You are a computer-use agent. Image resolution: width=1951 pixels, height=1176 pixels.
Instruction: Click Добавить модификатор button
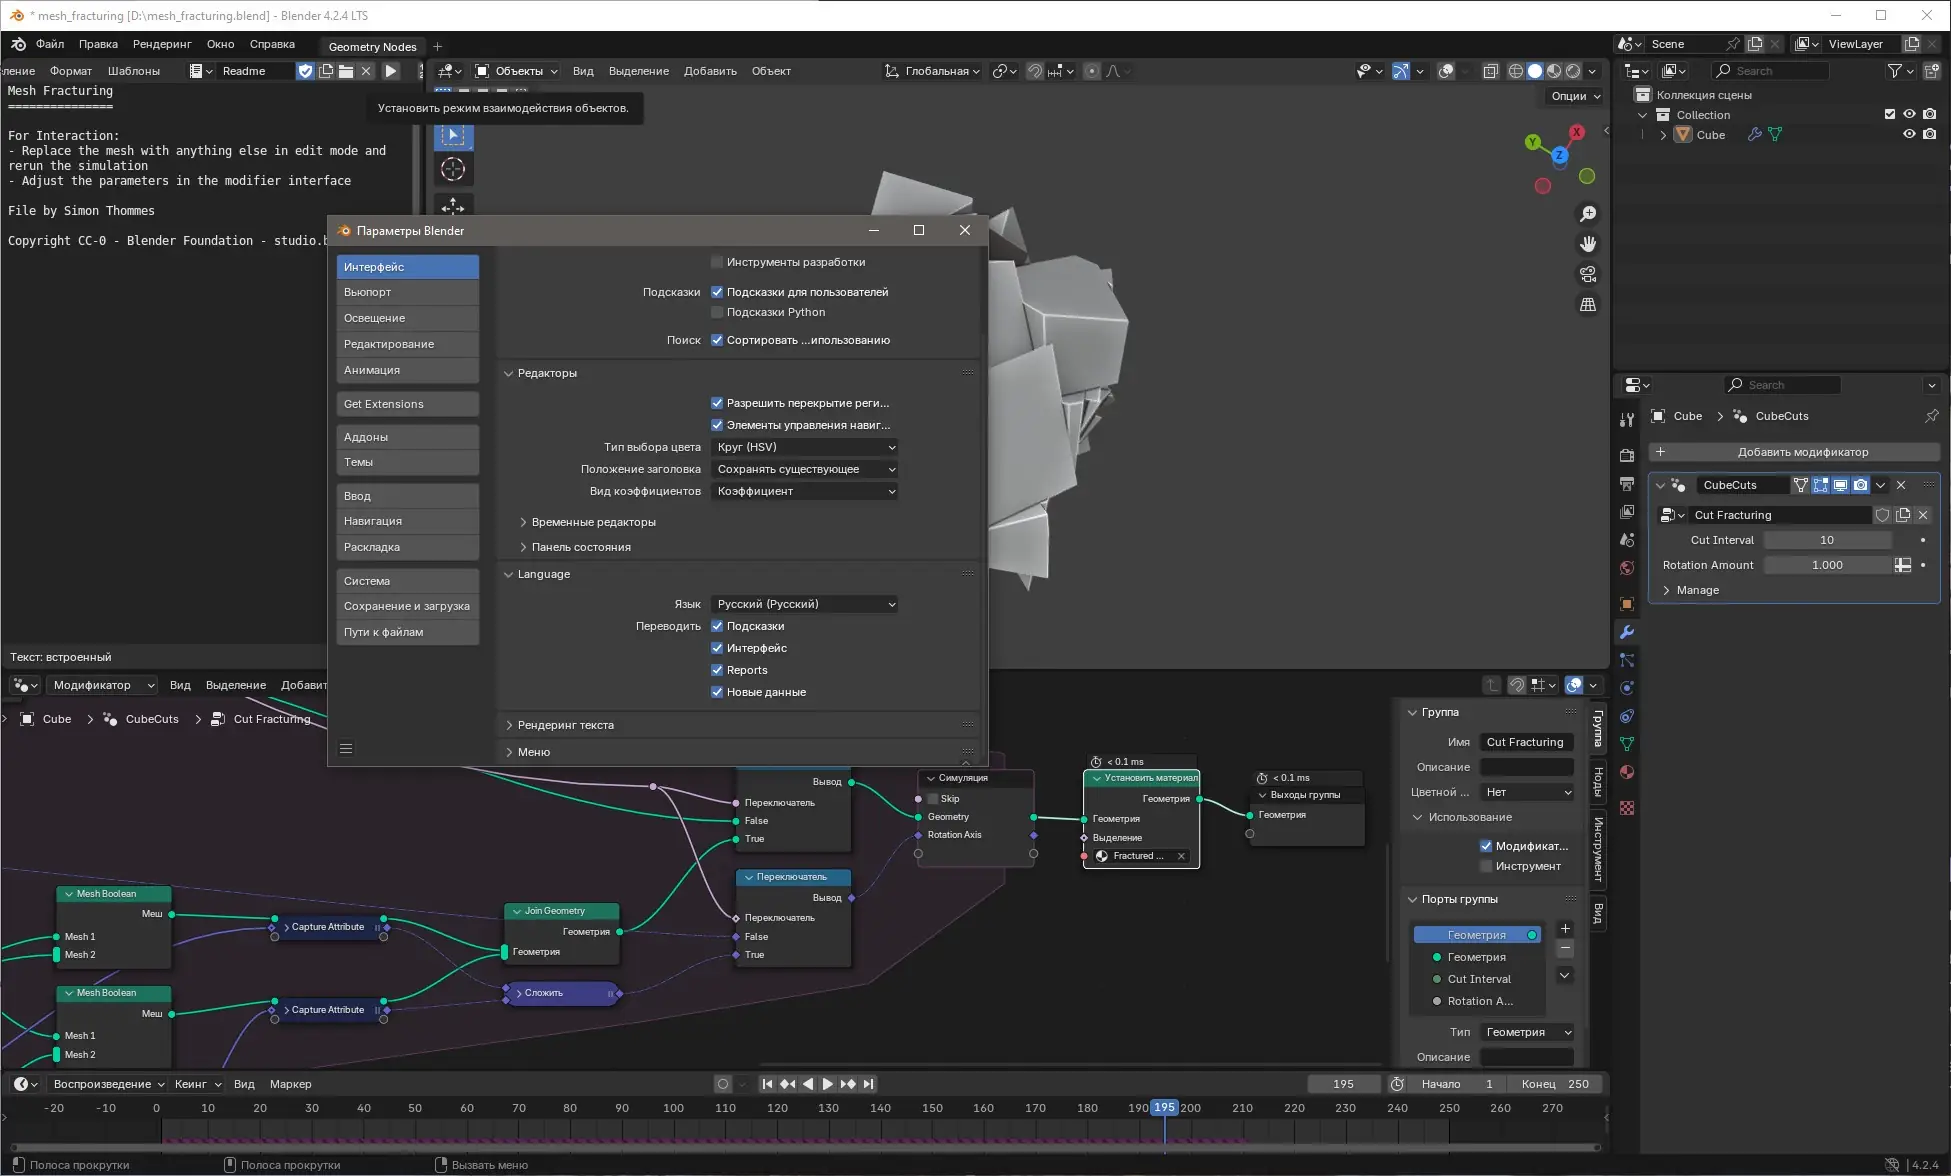pyautogui.click(x=1794, y=452)
